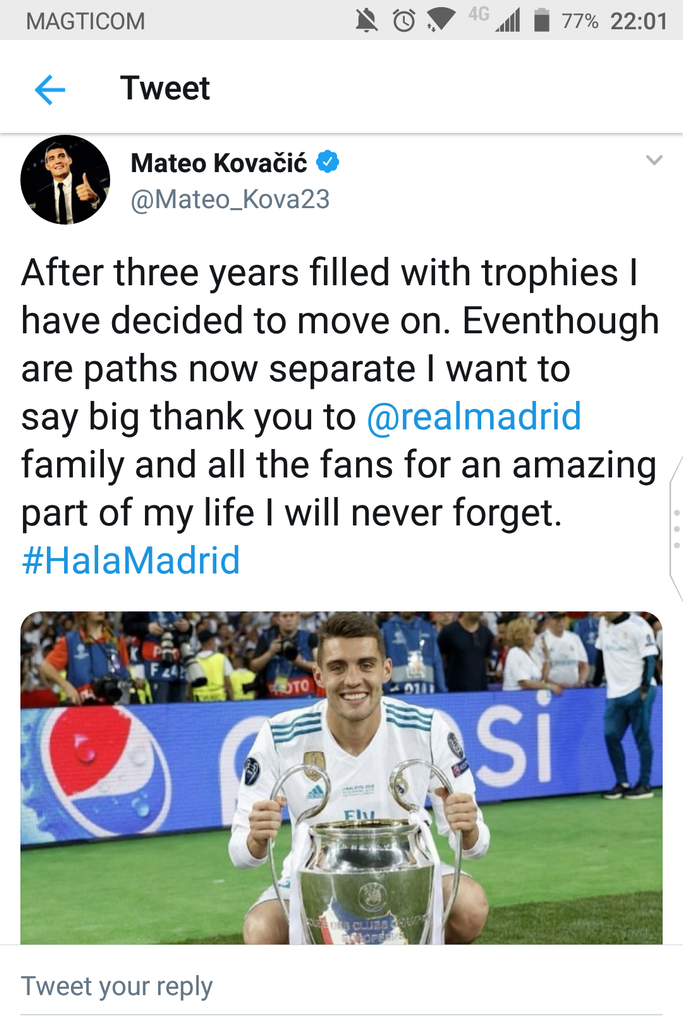Tap the back arrow icon
The image size is (683, 1024).
coord(49,90)
